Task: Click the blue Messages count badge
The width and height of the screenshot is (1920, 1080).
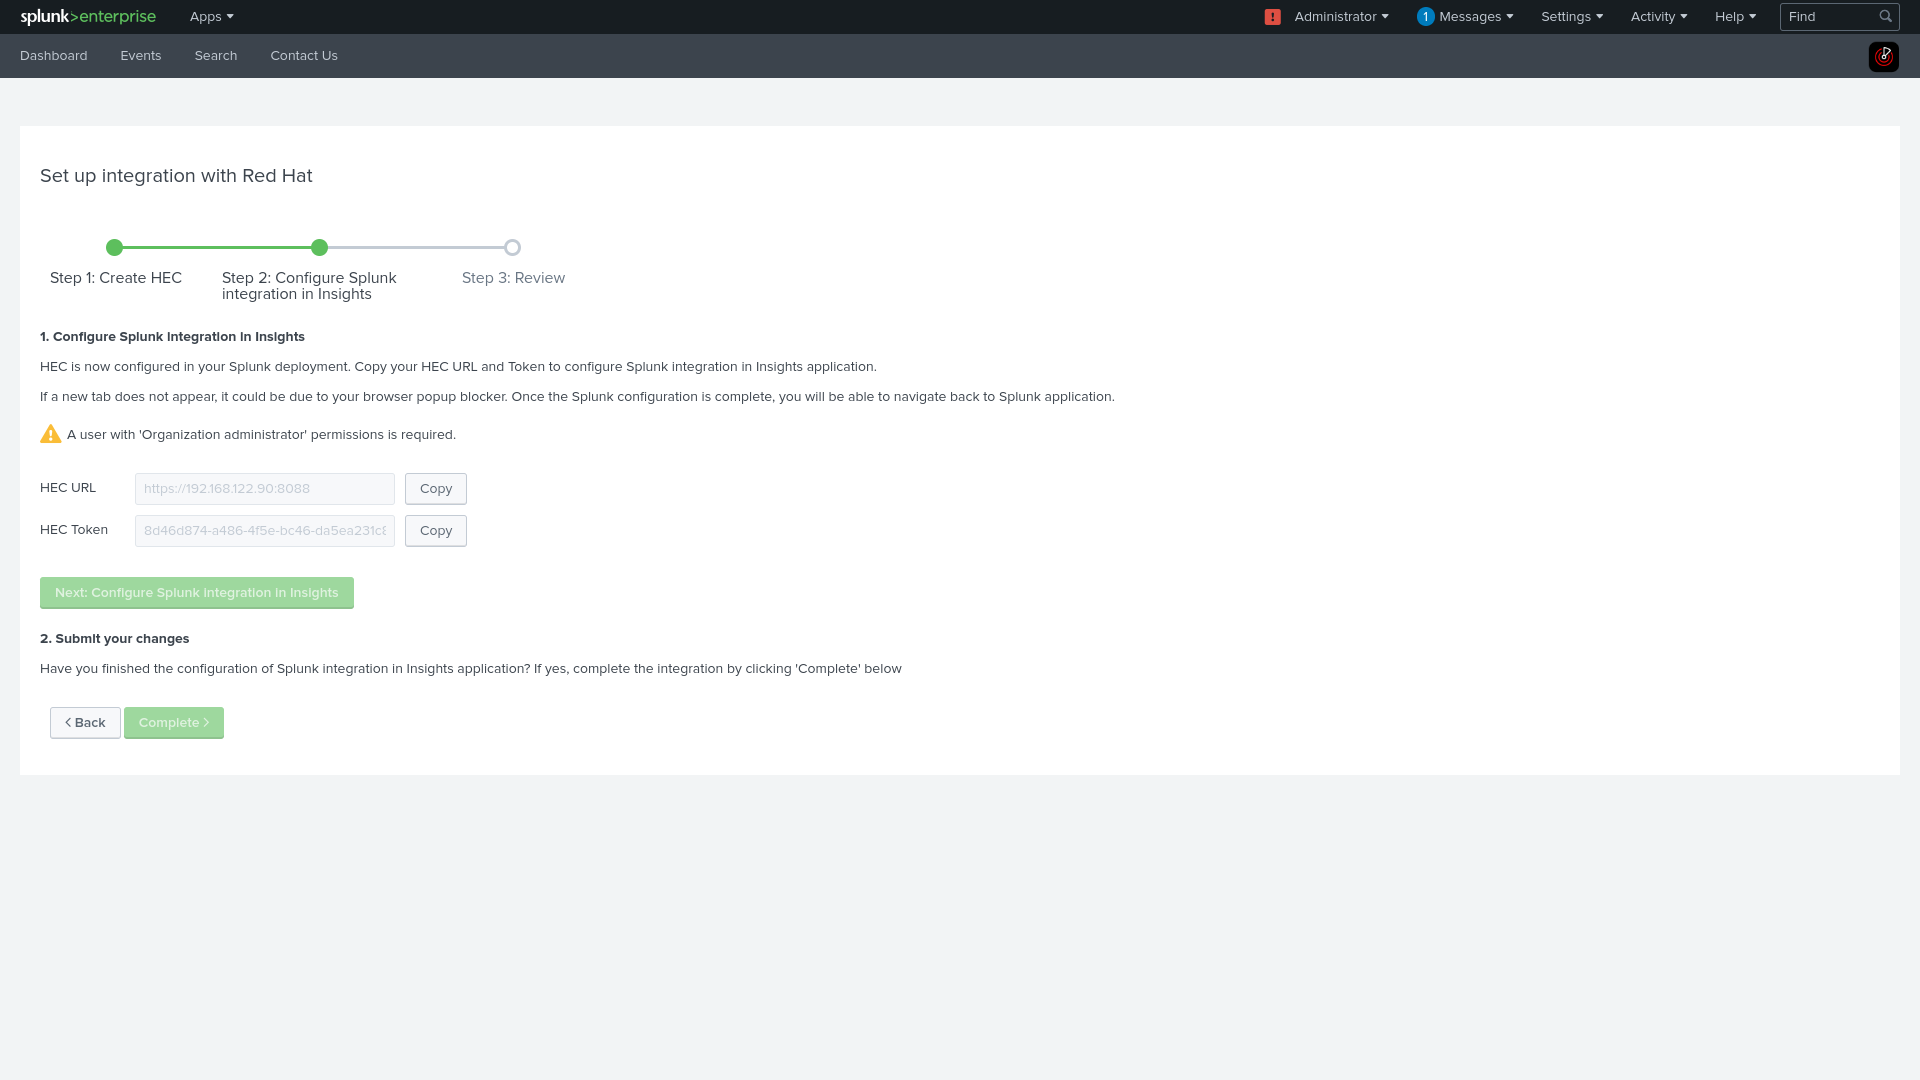Action: tap(1425, 17)
